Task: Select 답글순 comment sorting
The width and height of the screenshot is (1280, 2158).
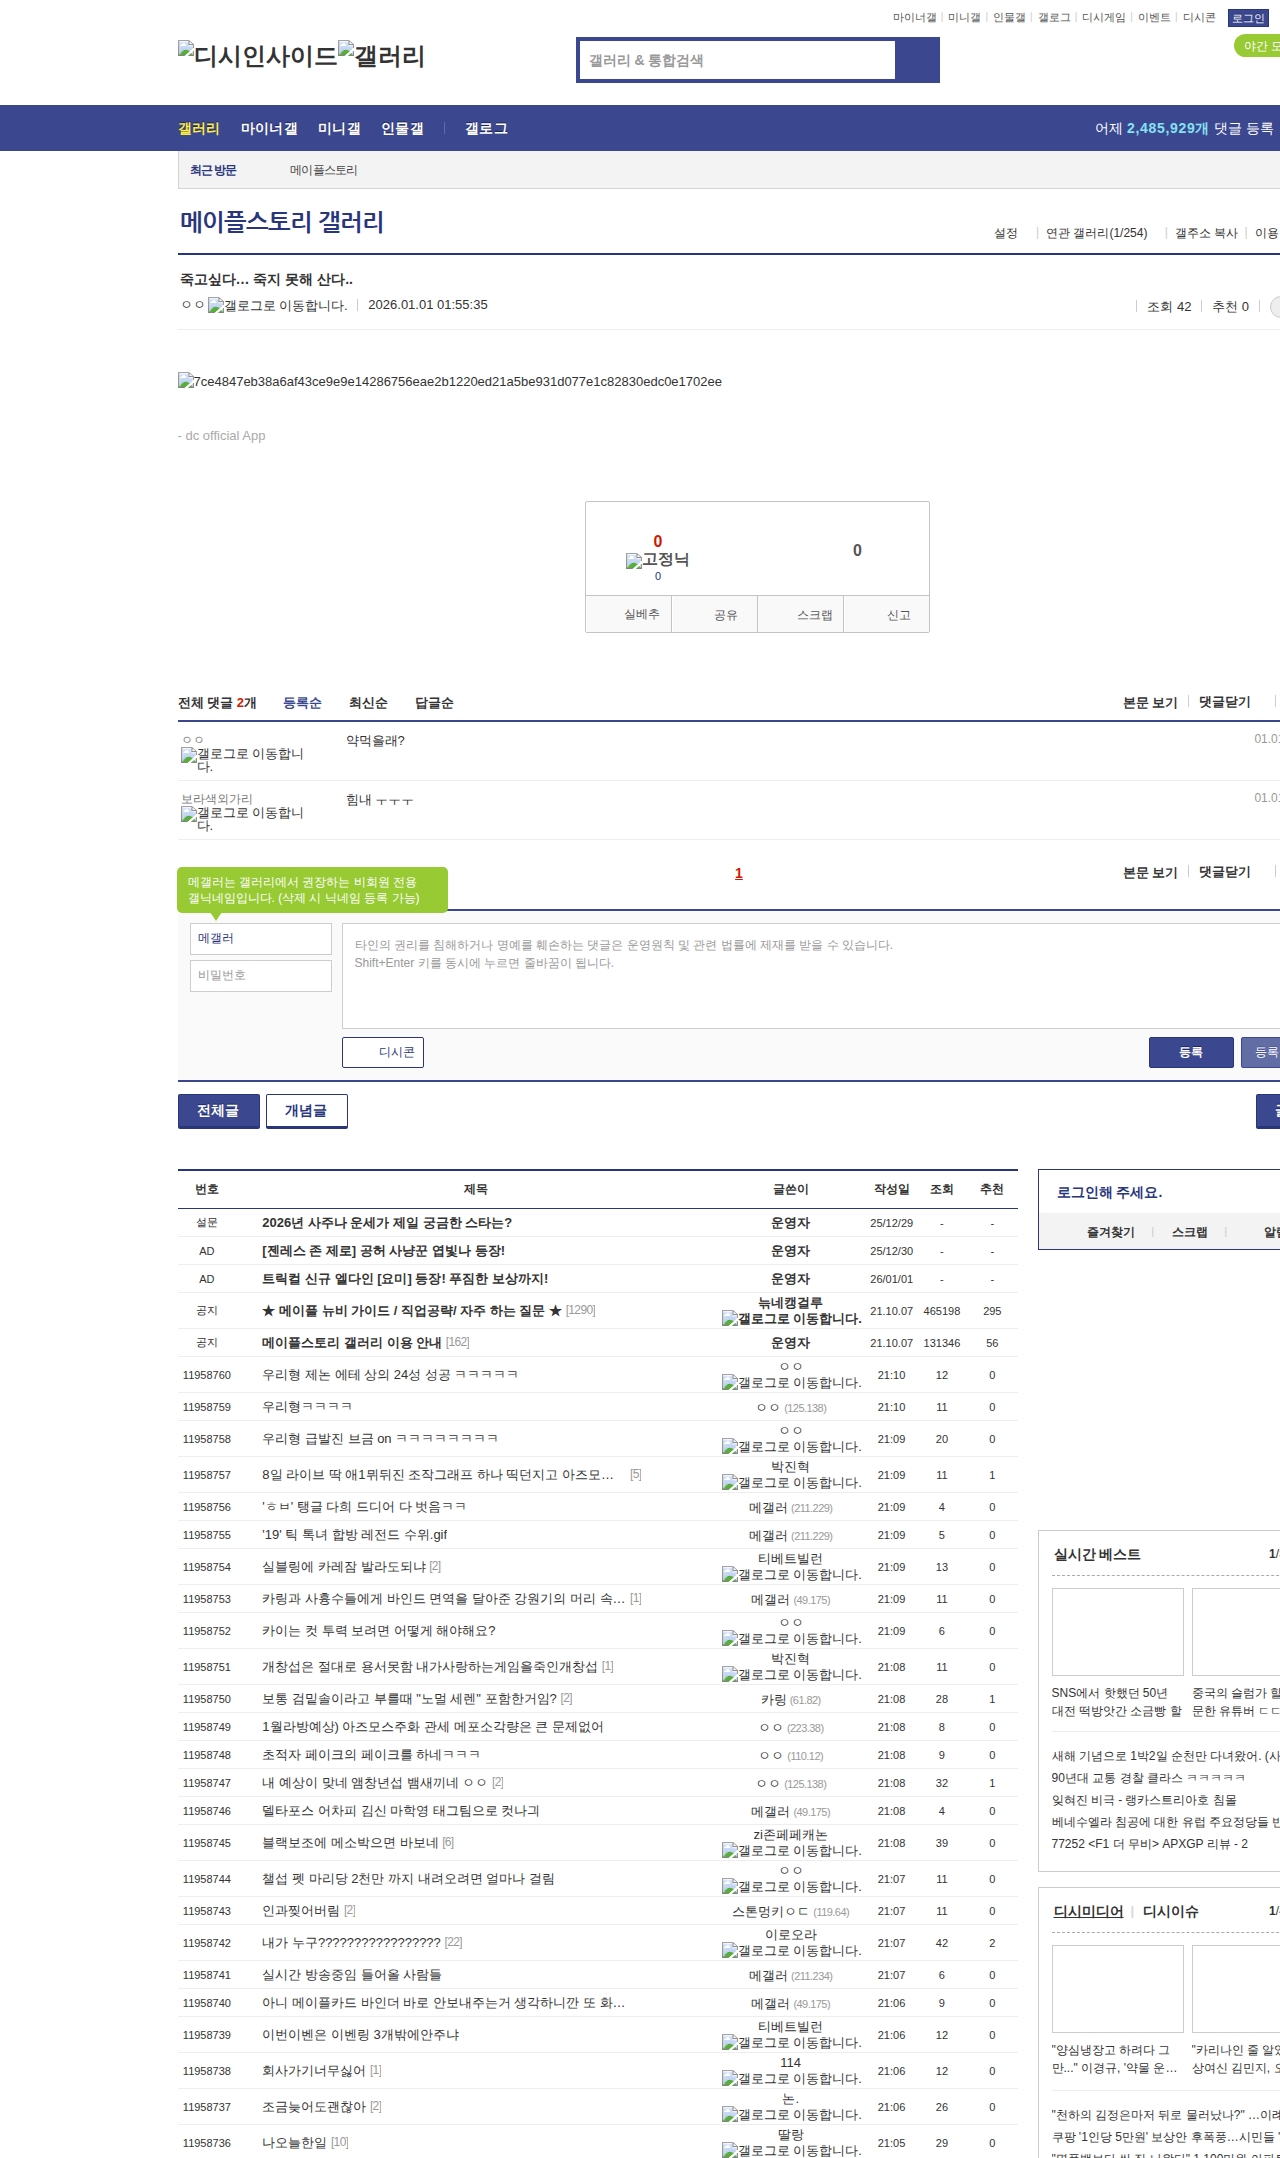Action: [434, 703]
